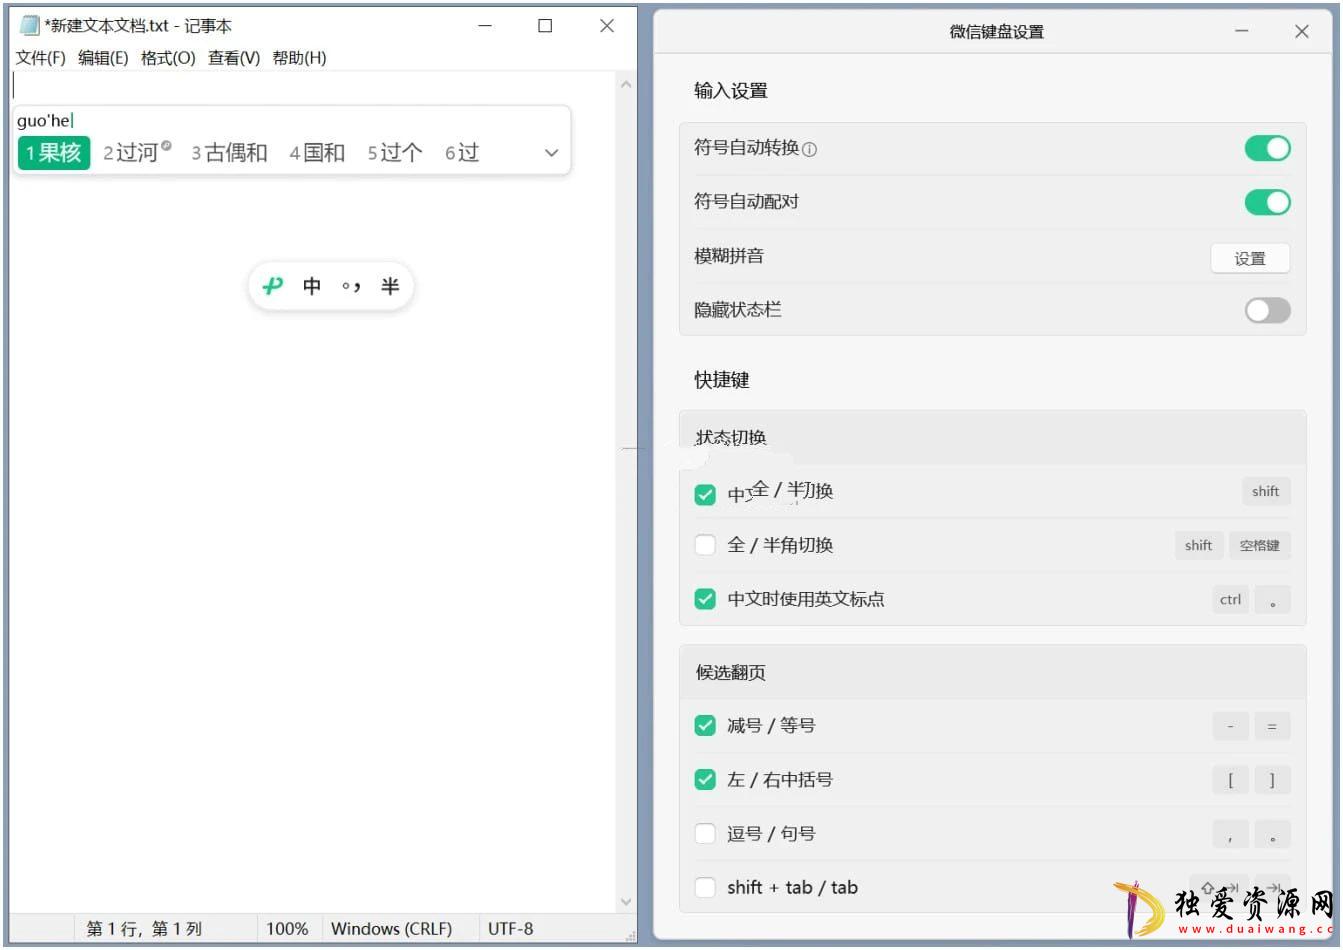1343x950 pixels.
Task: Click Notepad file icon in title bar
Action: point(30,26)
